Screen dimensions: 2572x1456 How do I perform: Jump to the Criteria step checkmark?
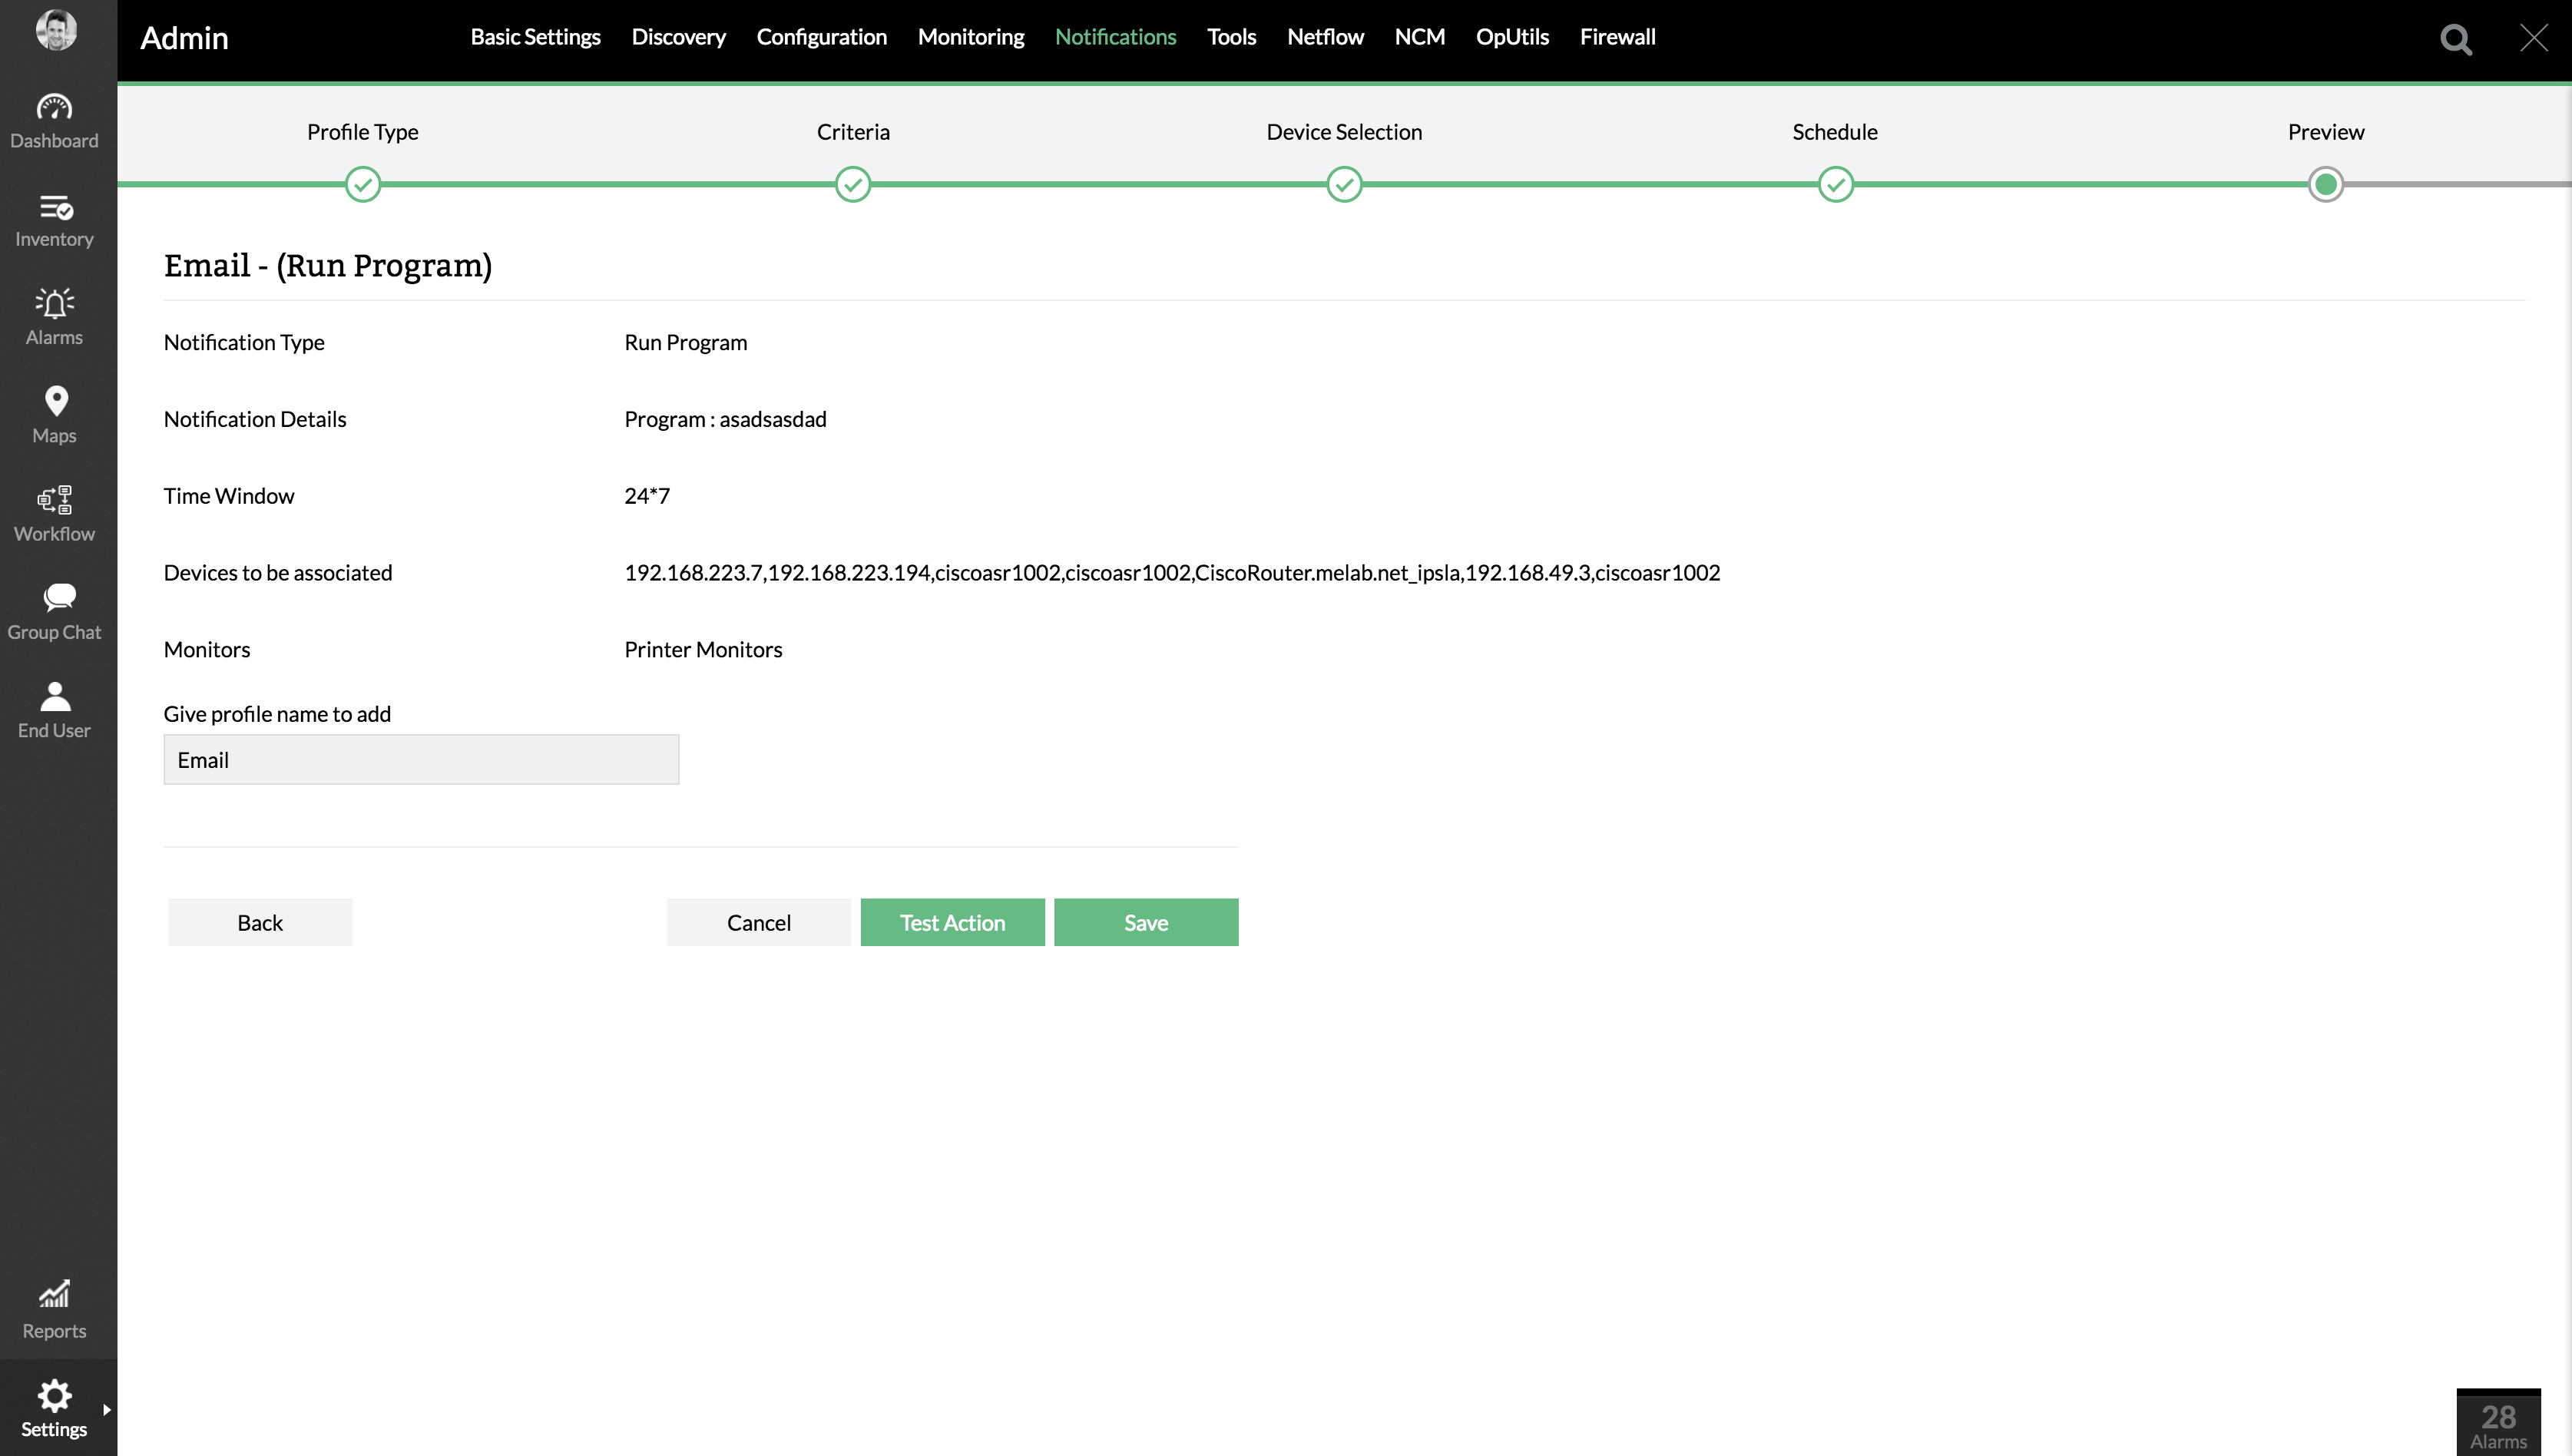click(x=852, y=185)
